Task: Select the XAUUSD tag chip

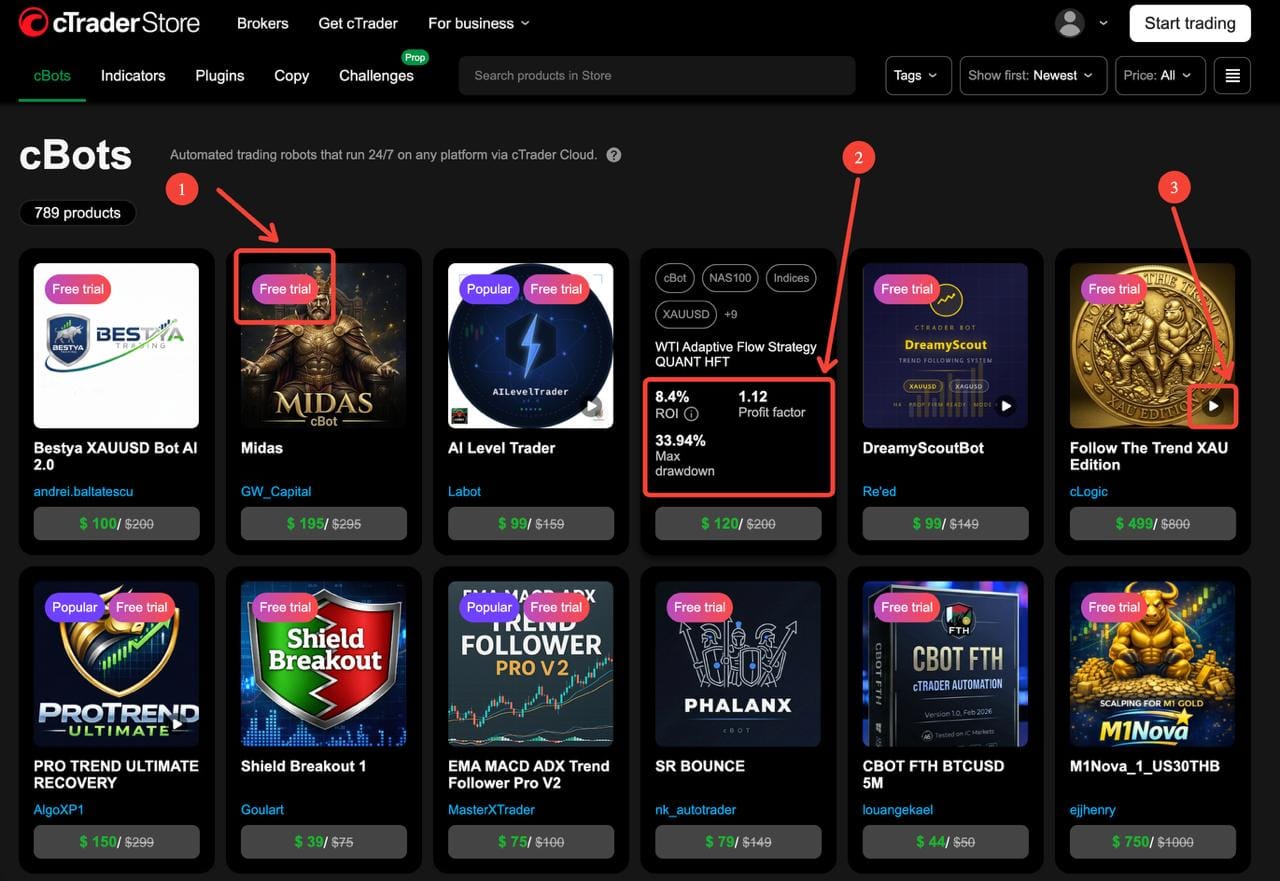Action: click(686, 314)
